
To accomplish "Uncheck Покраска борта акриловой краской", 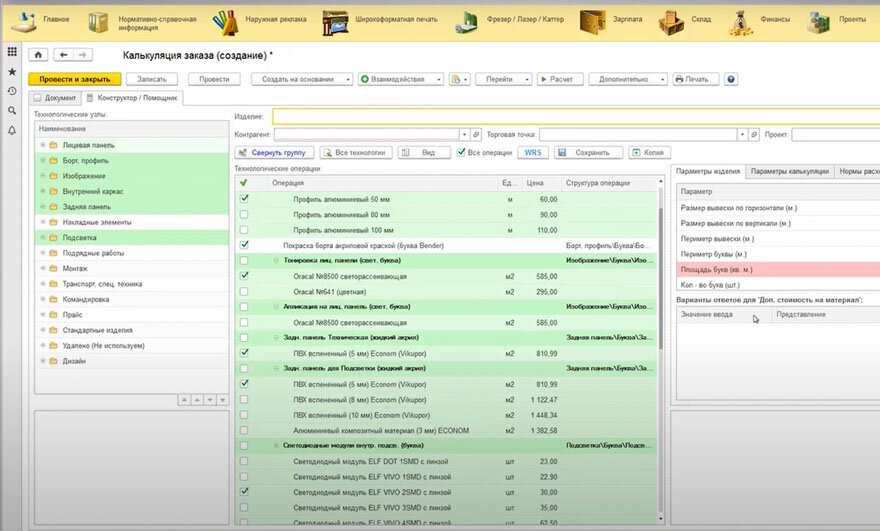I will pyautogui.click(x=244, y=245).
